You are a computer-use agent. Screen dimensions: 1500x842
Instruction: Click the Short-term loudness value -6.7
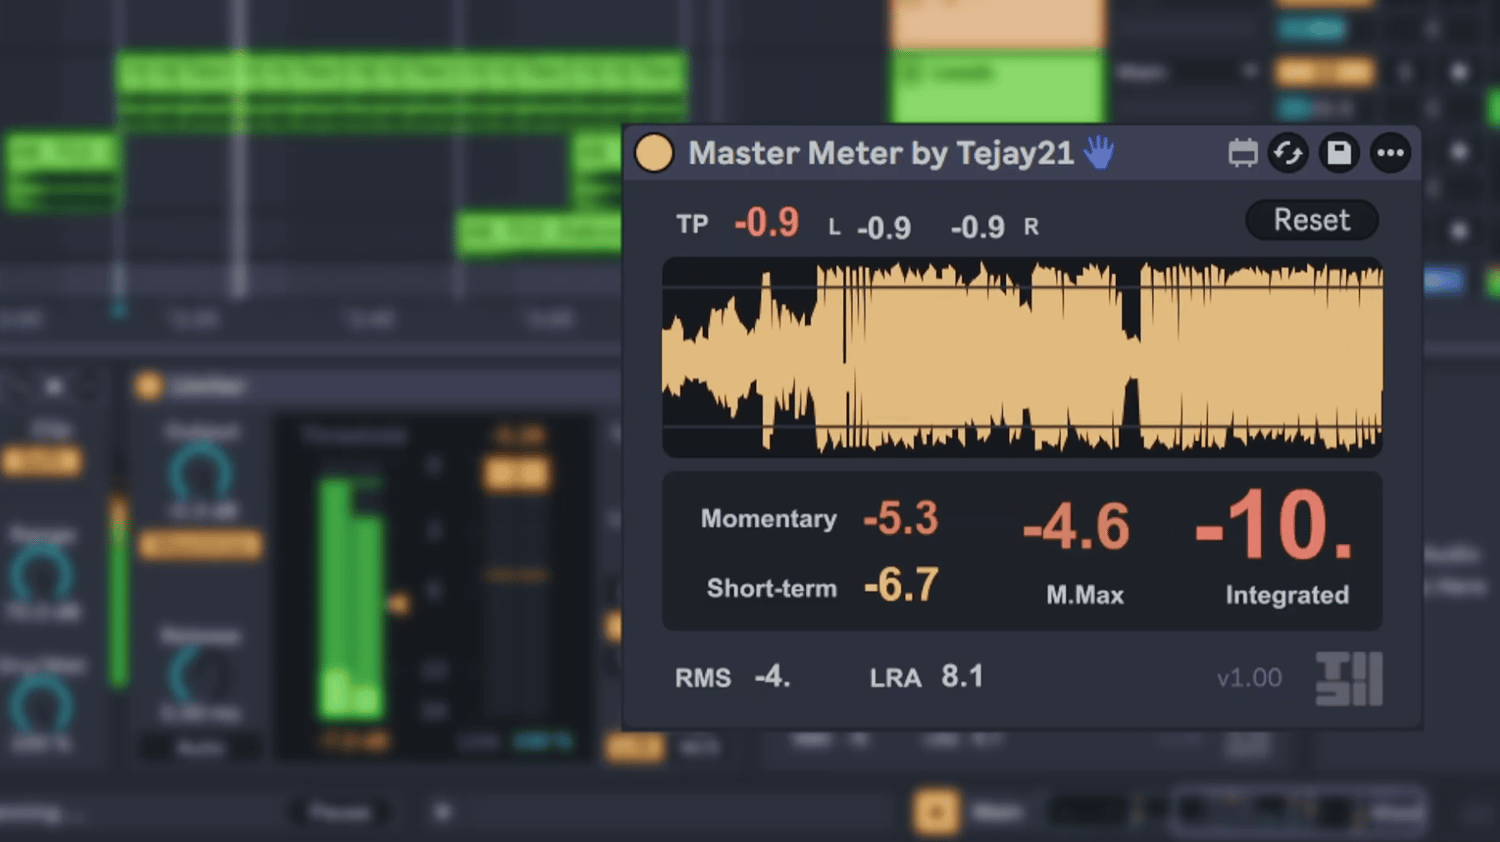[x=899, y=586]
